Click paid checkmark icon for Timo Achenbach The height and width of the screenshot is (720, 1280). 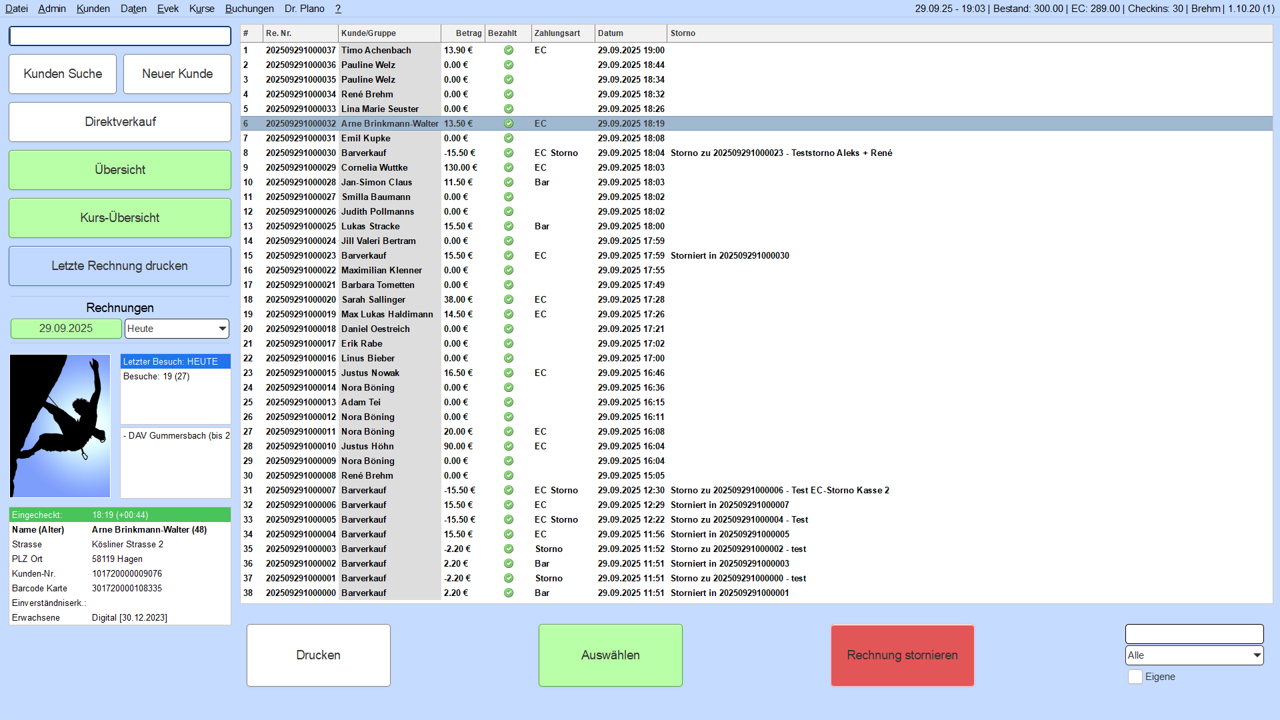click(508, 50)
